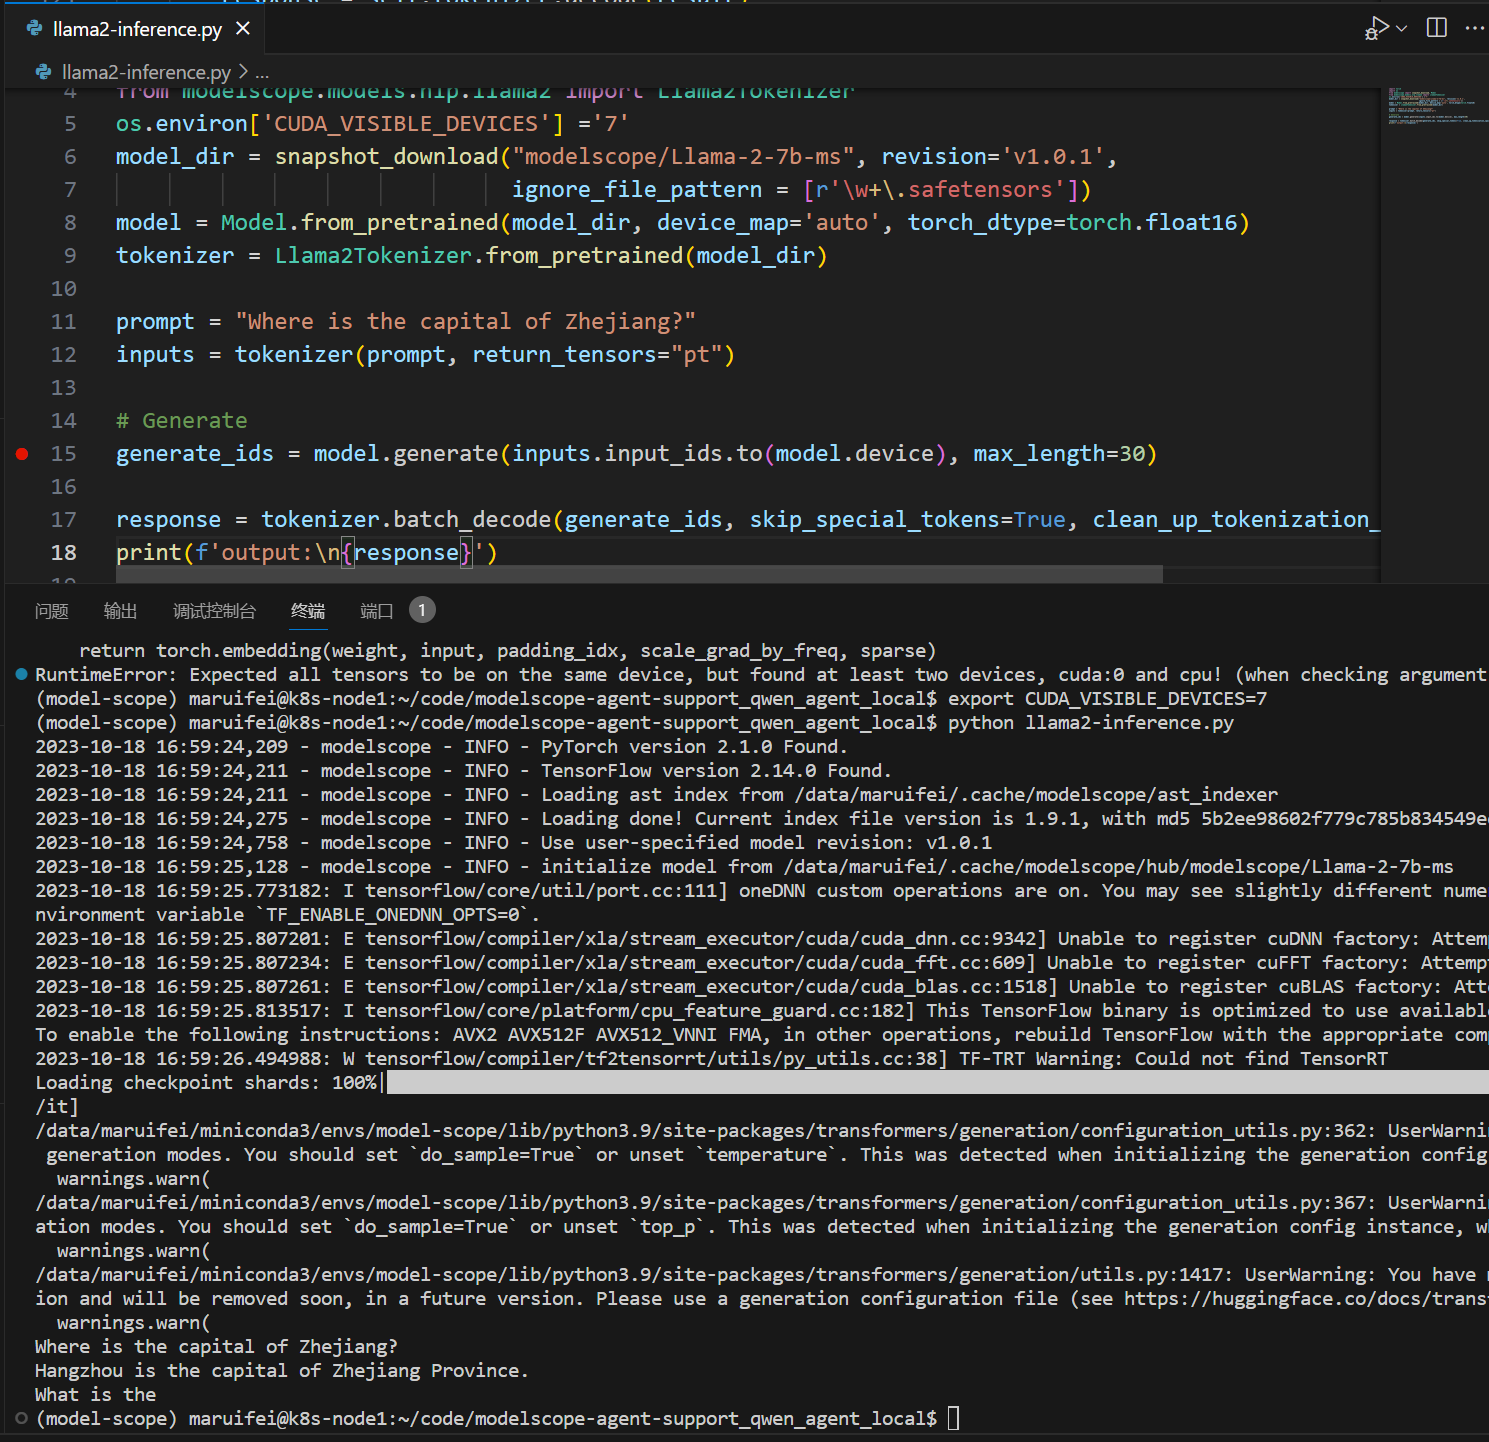Open the 端口 (Ports) panel tab

[x=377, y=611]
